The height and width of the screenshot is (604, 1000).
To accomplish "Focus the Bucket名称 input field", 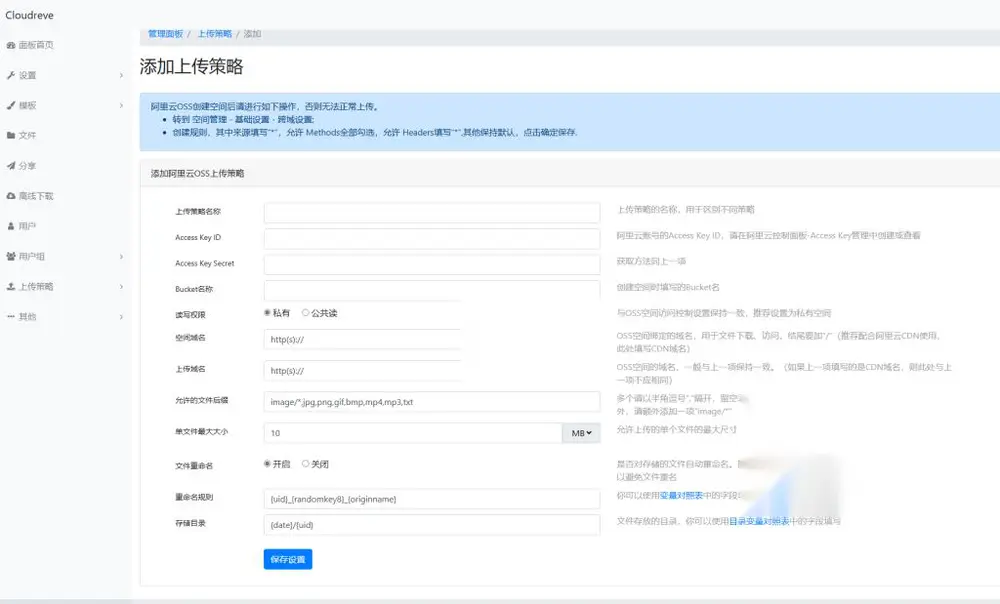I will click(432, 290).
